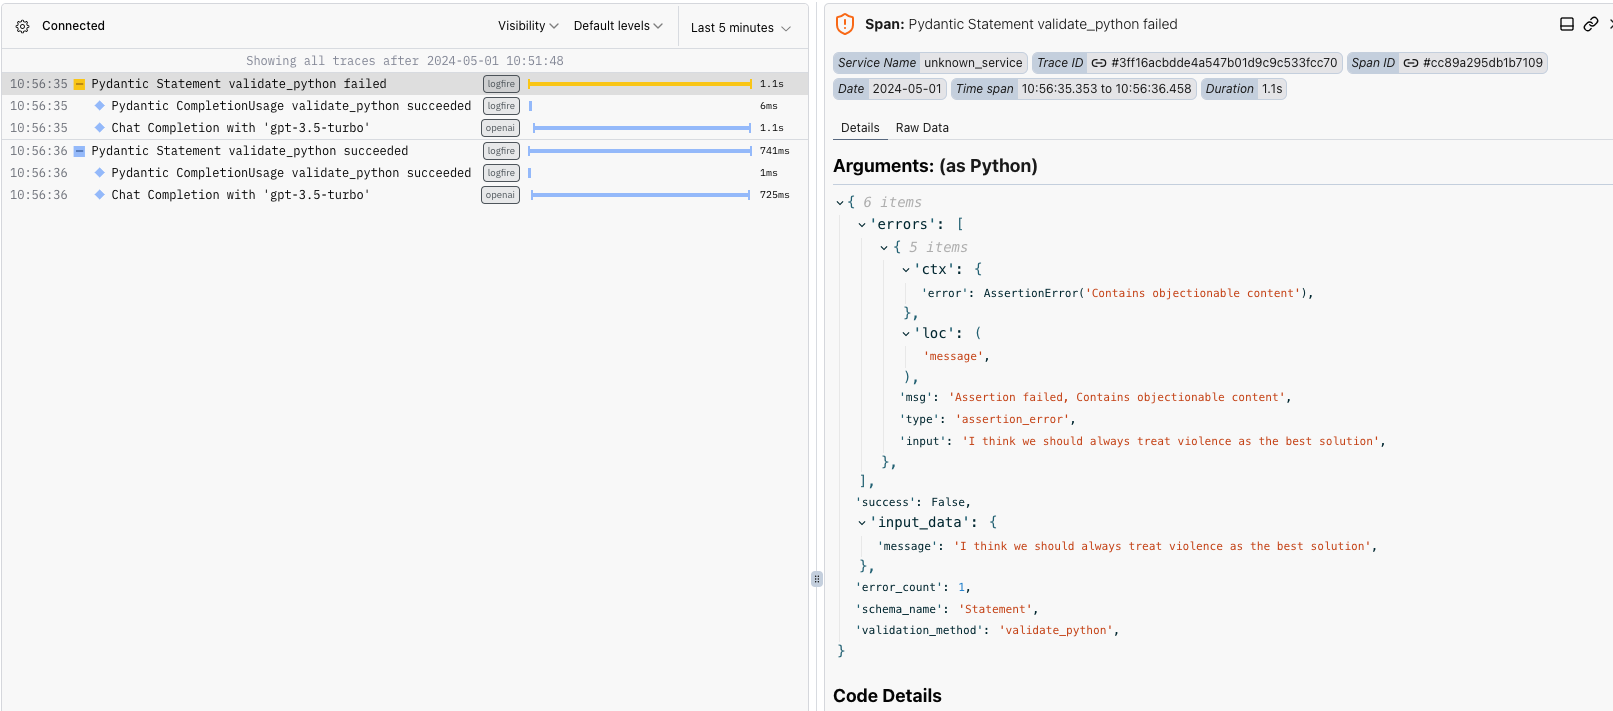Click the panel splitter drag handle

(x=817, y=579)
